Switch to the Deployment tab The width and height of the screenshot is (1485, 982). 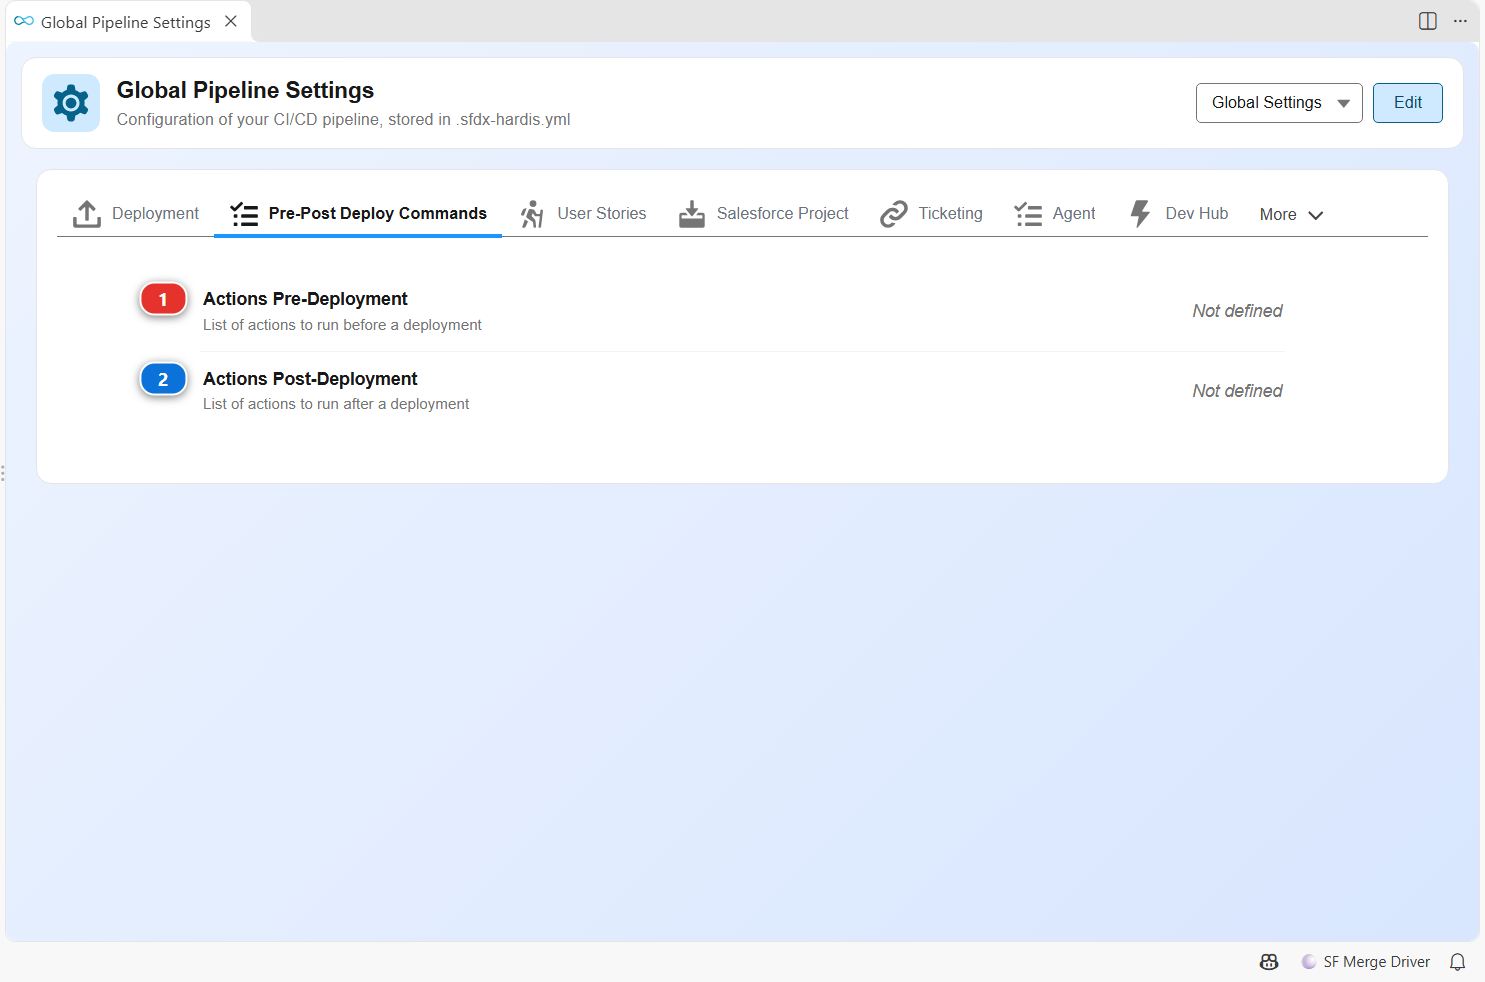[136, 214]
